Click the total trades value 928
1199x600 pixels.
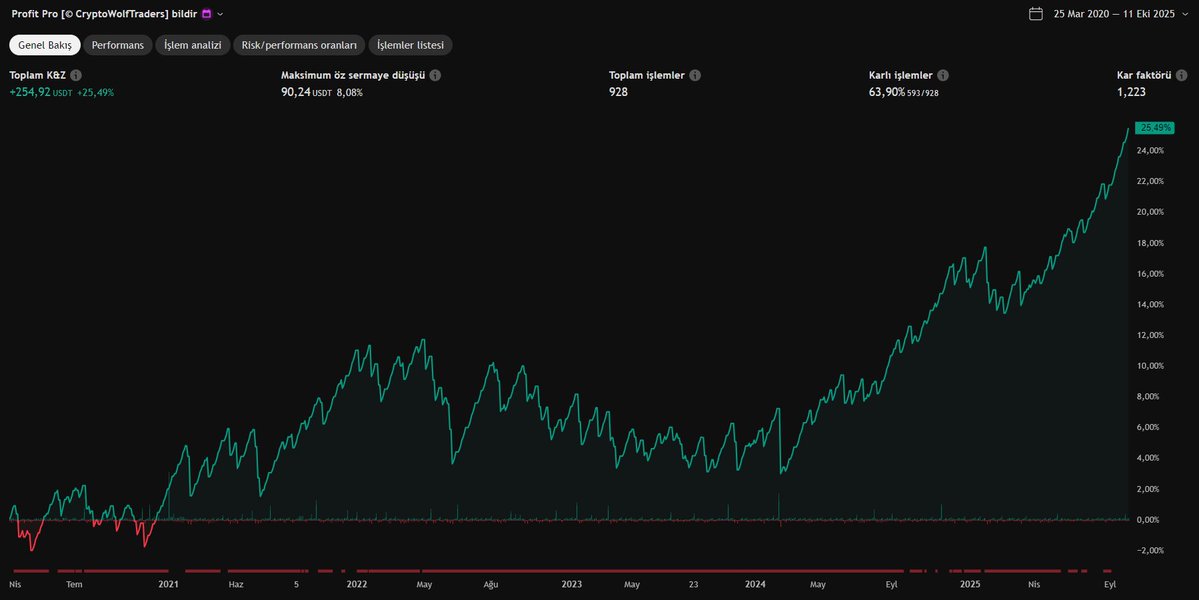pyautogui.click(x=618, y=92)
